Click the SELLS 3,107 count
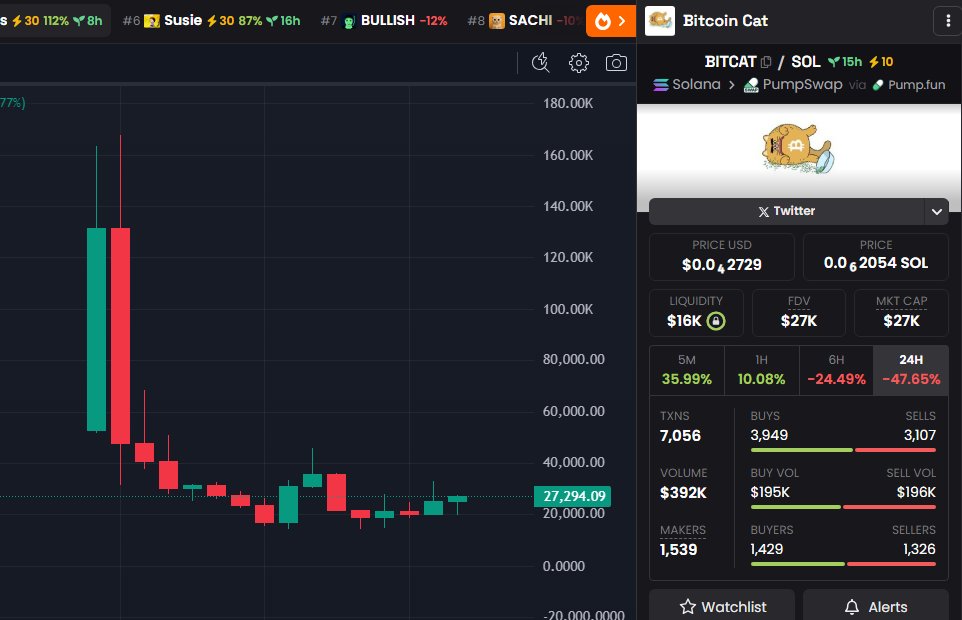The height and width of the screenshot is (620, 962). click(919, 435)
